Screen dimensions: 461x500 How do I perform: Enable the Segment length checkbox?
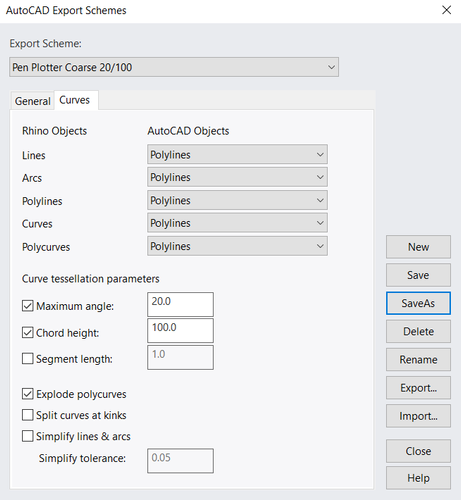28,359
